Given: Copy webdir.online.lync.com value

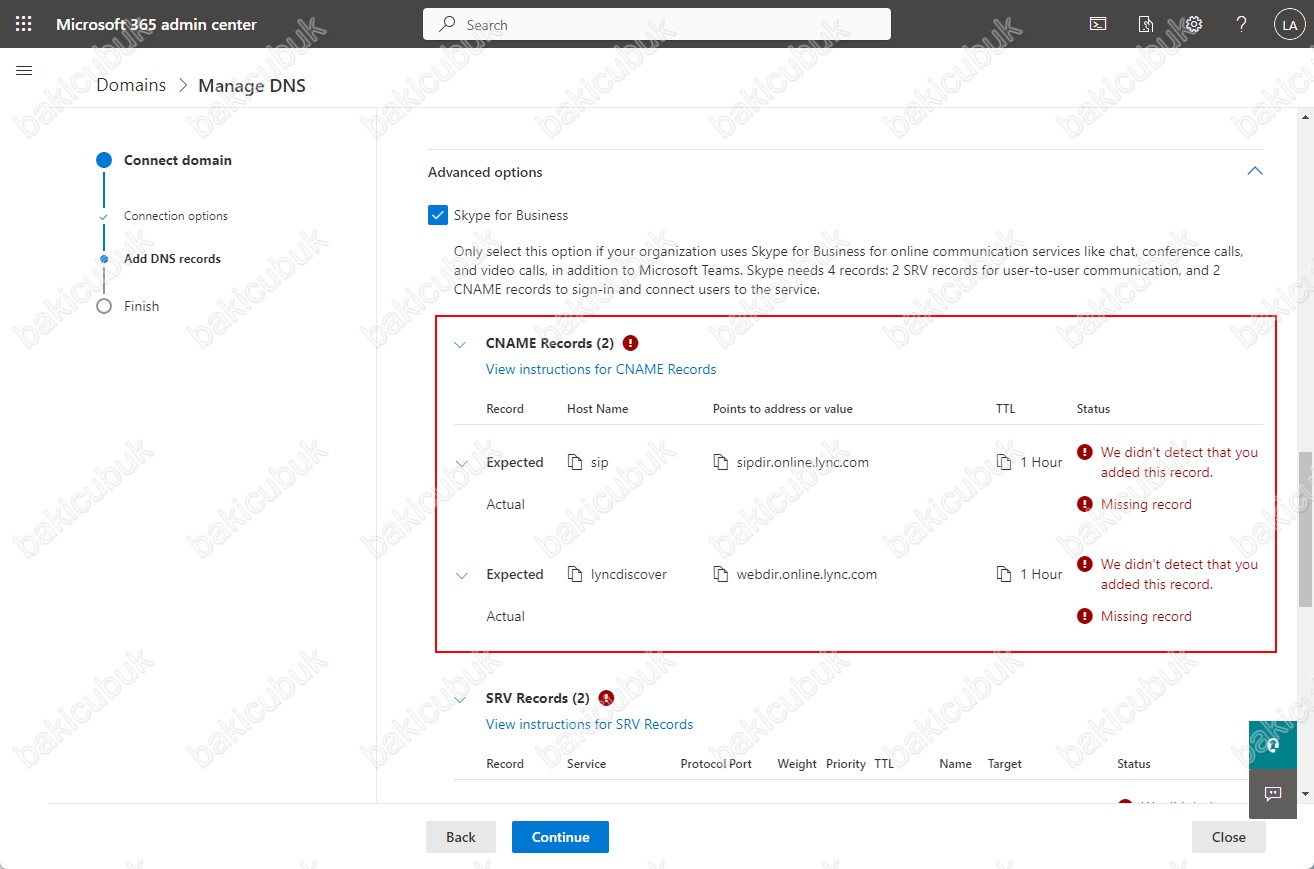Looking at the screenshot, I should (721, 574).
